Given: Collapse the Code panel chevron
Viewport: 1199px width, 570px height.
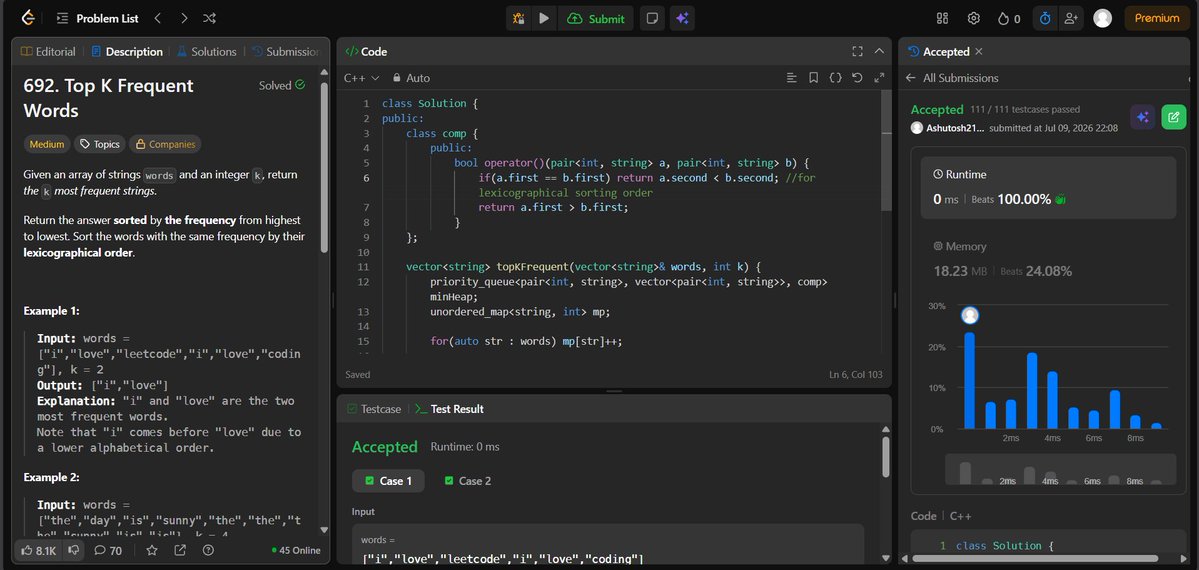Looking at the screenshot, I should (879, 51).
